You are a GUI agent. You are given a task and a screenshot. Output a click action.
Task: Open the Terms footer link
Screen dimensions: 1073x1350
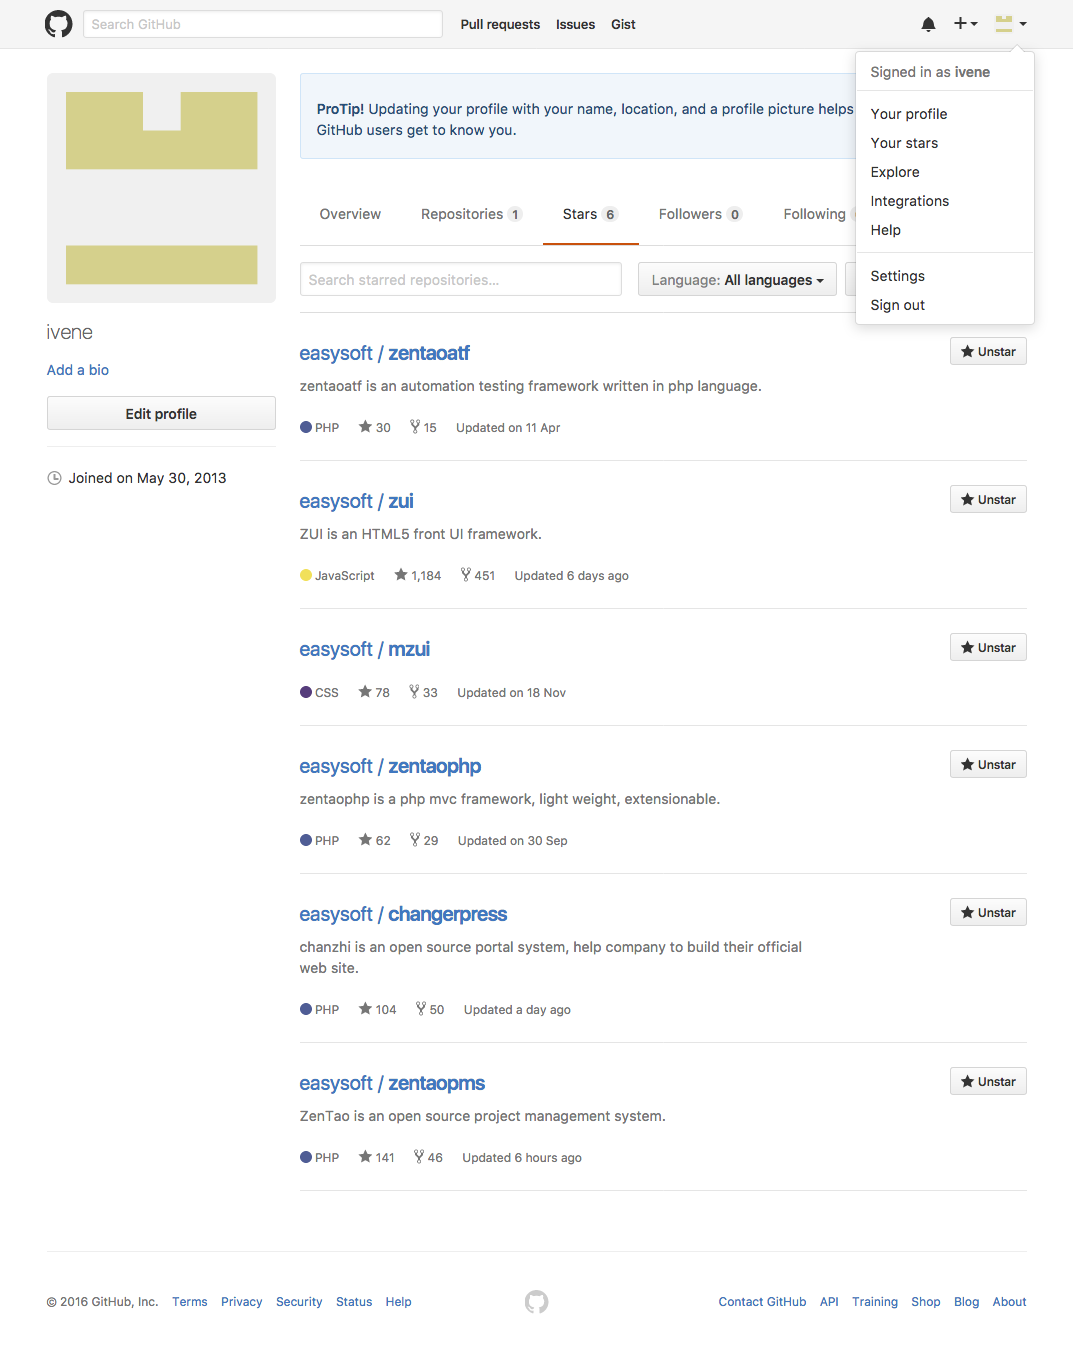tap(190, 1302)
